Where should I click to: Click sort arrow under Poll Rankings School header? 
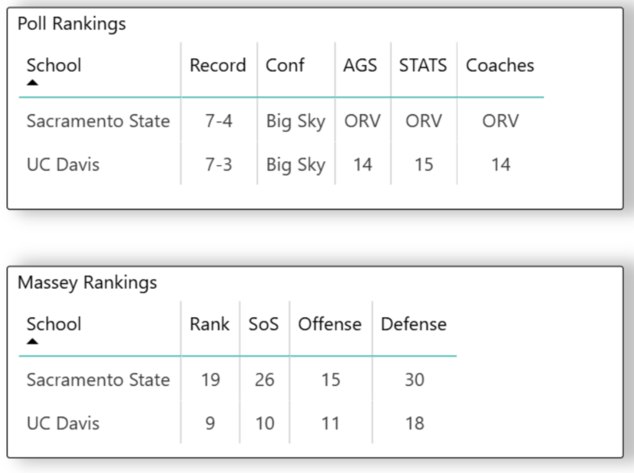(x=33, y=83)
